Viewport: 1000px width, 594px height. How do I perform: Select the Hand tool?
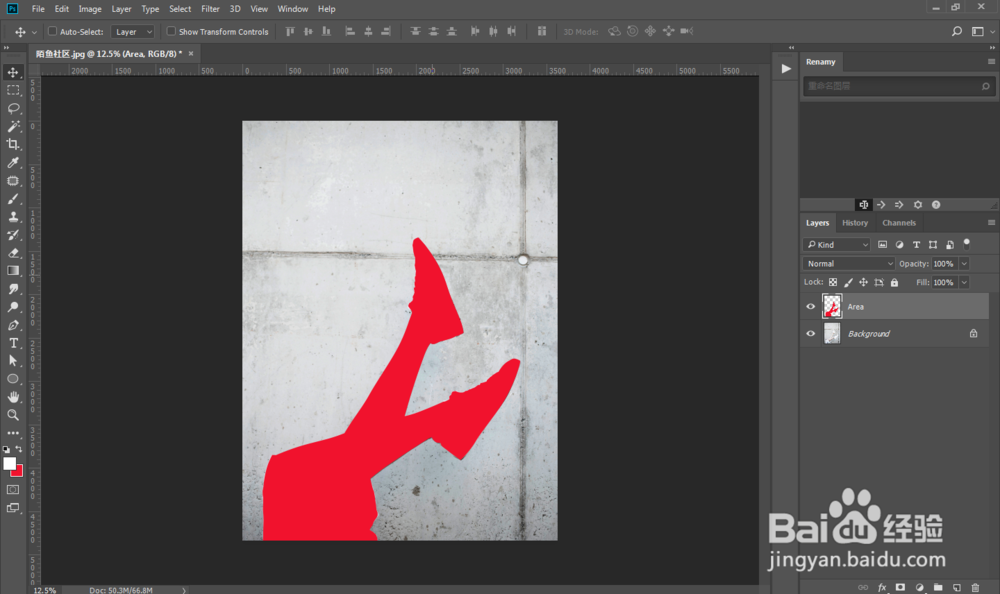[13, 397]
